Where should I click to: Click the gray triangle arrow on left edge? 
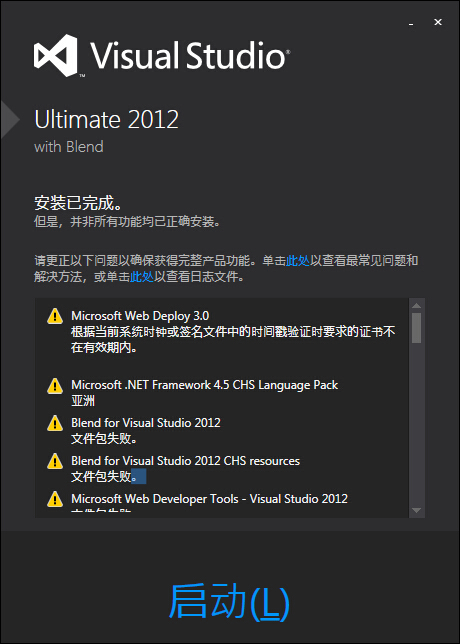[10, 120]
